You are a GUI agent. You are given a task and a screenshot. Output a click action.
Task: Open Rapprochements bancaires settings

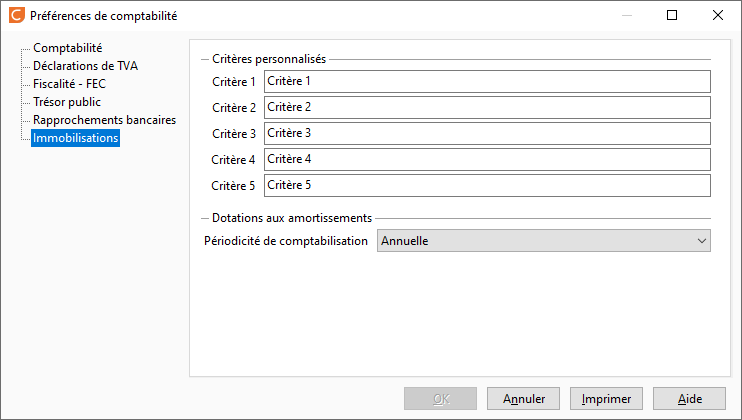[x=104, y=120]
